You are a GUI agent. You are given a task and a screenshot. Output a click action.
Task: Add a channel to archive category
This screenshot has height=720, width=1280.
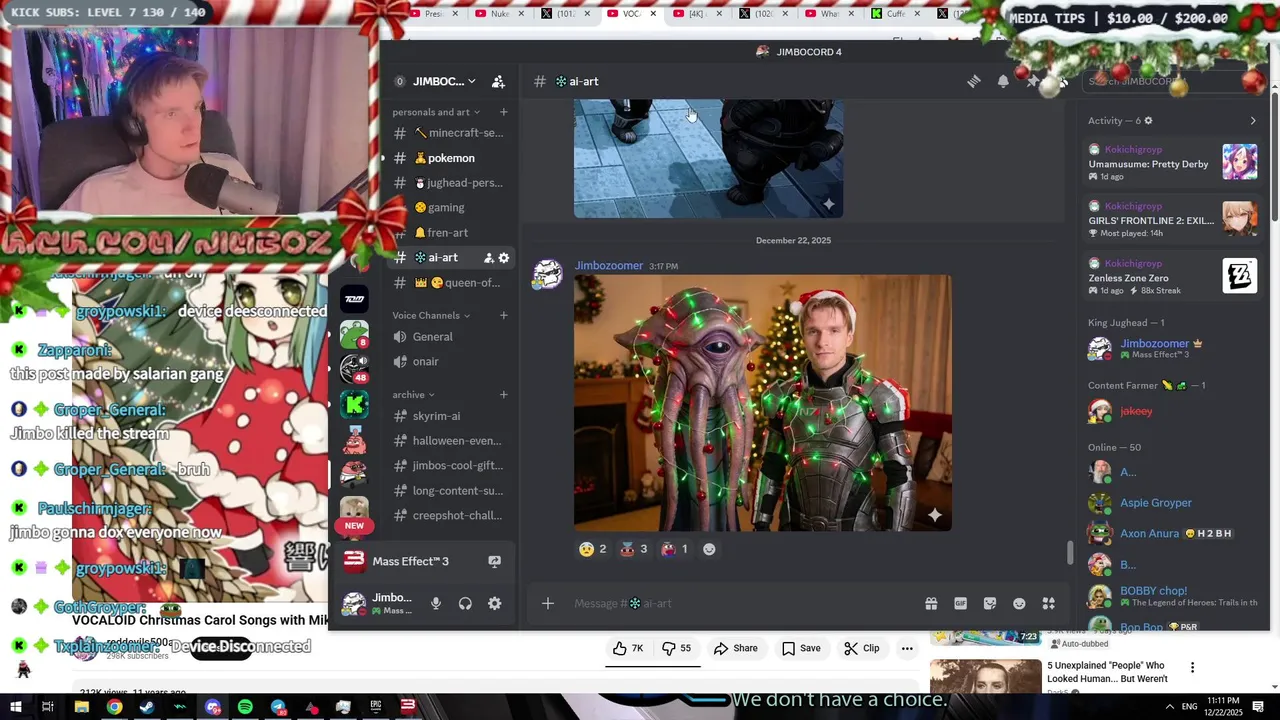click(x=503, y=394)
